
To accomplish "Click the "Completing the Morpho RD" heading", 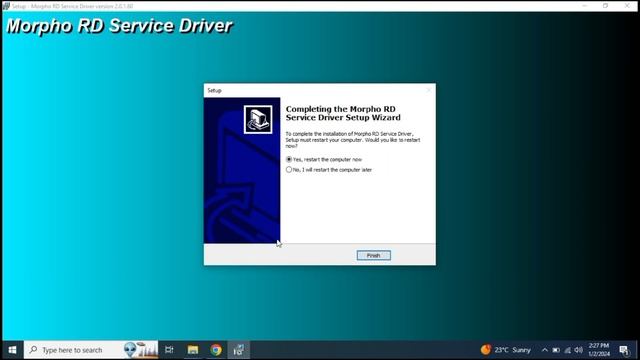I will (343, 113).
